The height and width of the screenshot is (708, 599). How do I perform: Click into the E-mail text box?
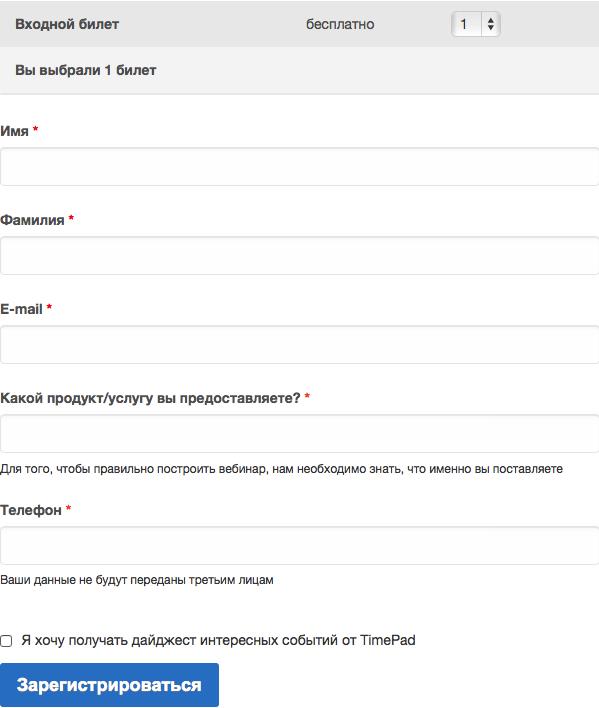tap(300, 345)
